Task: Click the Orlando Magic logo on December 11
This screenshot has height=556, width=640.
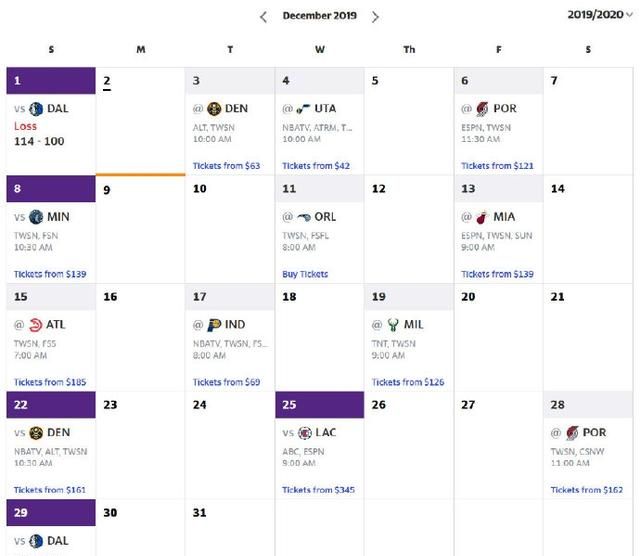Action: pyautogui.click(x=304, y=217)
